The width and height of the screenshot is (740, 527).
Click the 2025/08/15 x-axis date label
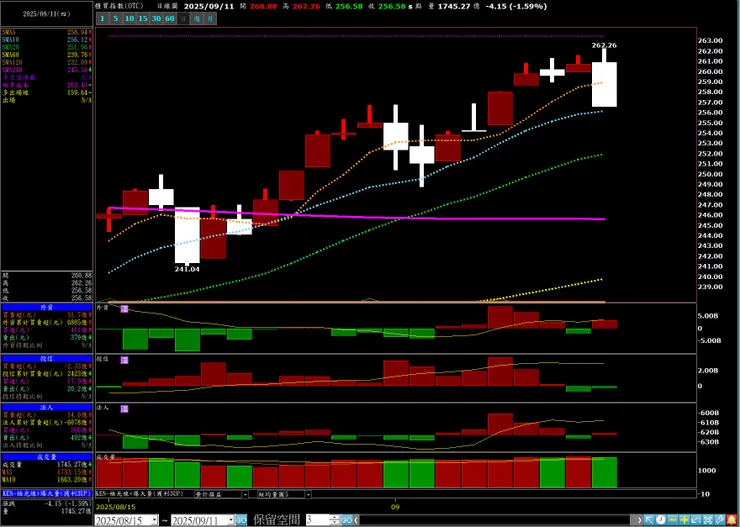pos(115,507)
